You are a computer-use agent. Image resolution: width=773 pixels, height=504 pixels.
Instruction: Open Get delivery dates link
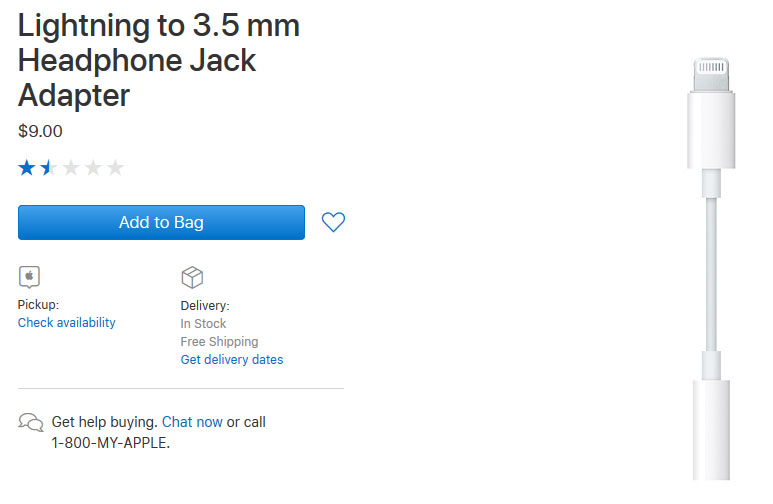[x=232, y=360]
